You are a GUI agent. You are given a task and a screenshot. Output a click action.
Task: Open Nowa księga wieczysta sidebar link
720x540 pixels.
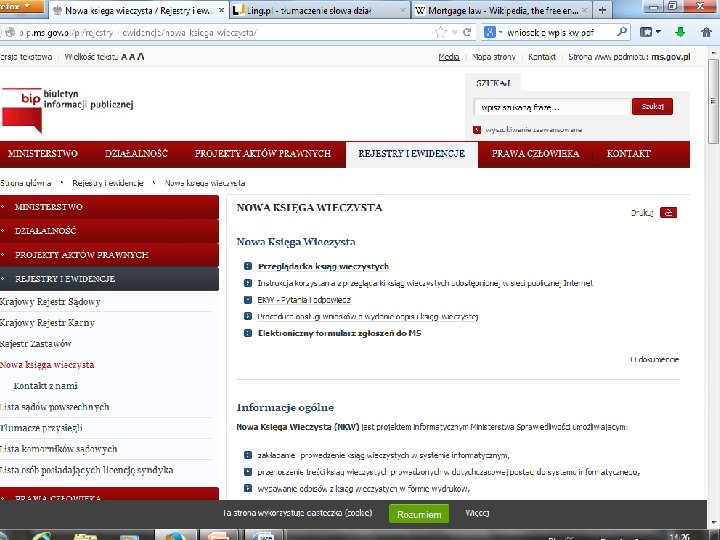pos(47,365)
